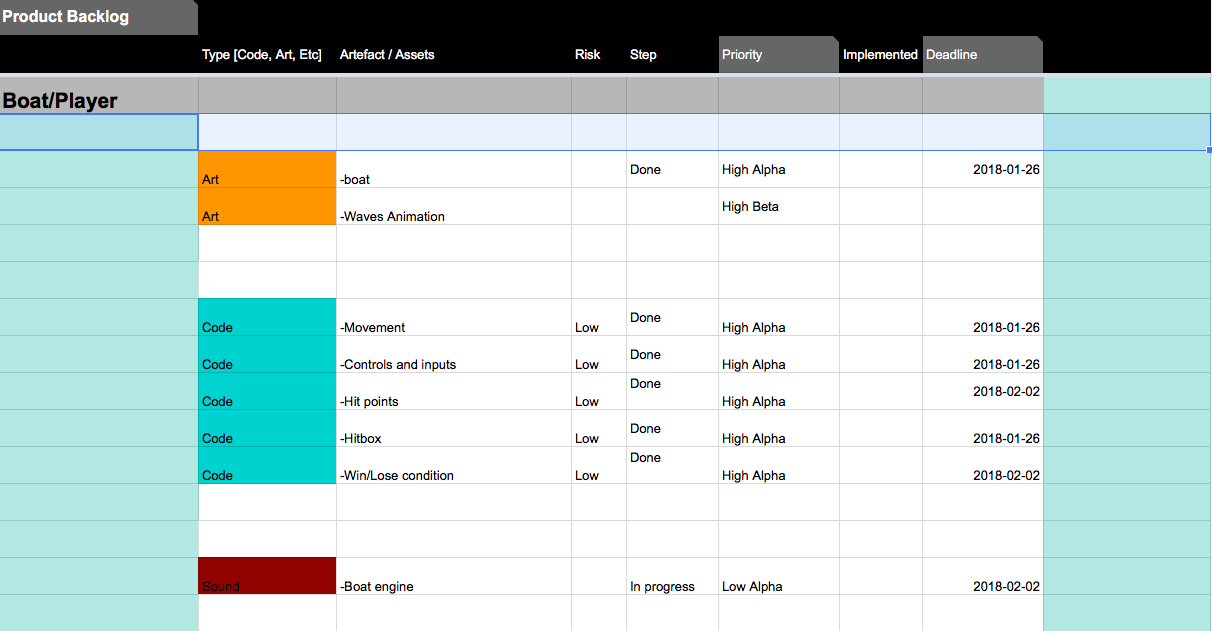Select the Implemented column header
This screenshot has height=631, width=1212.
[x=880, y=54]
